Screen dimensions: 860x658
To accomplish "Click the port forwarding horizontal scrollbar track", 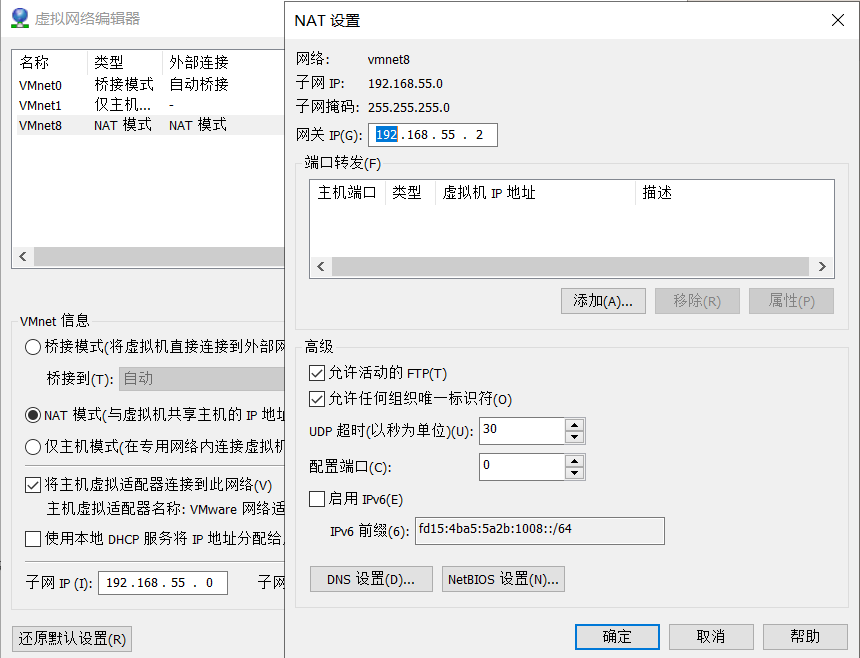I will [x=570, y=266].
